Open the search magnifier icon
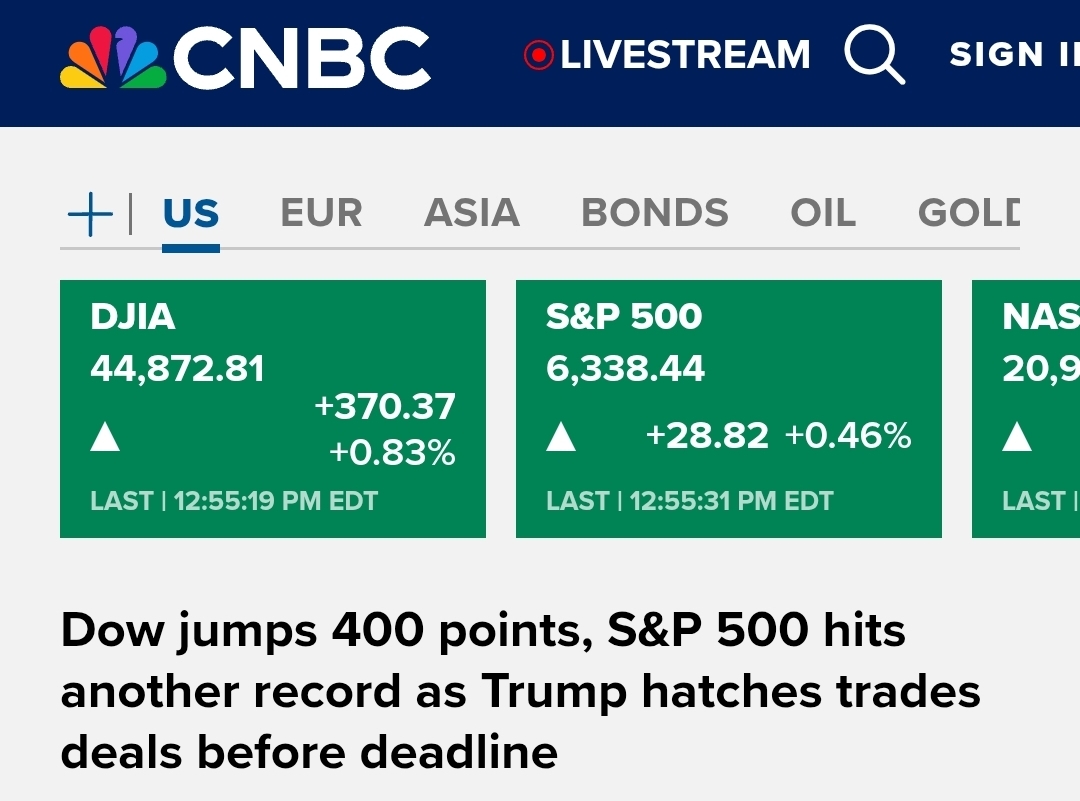The width and height of the screenshot is (1080, 801). coord(875,54)
